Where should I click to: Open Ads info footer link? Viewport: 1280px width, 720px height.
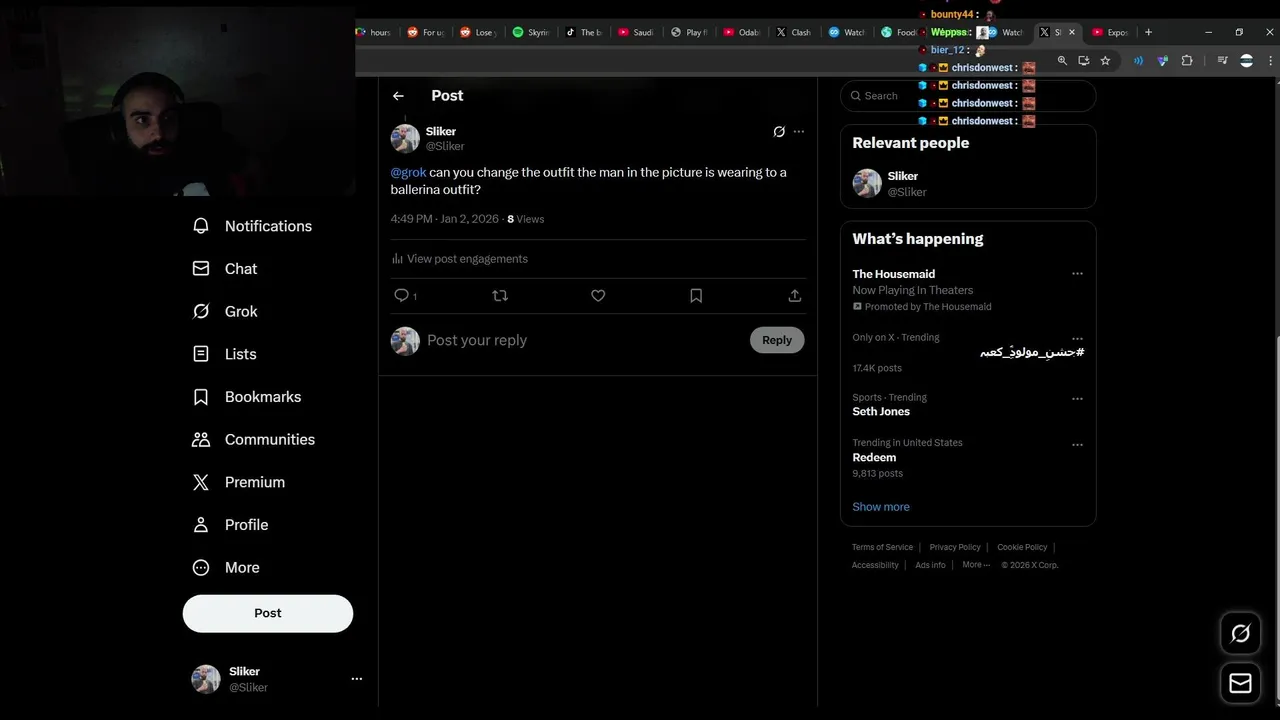click(930, 565)
